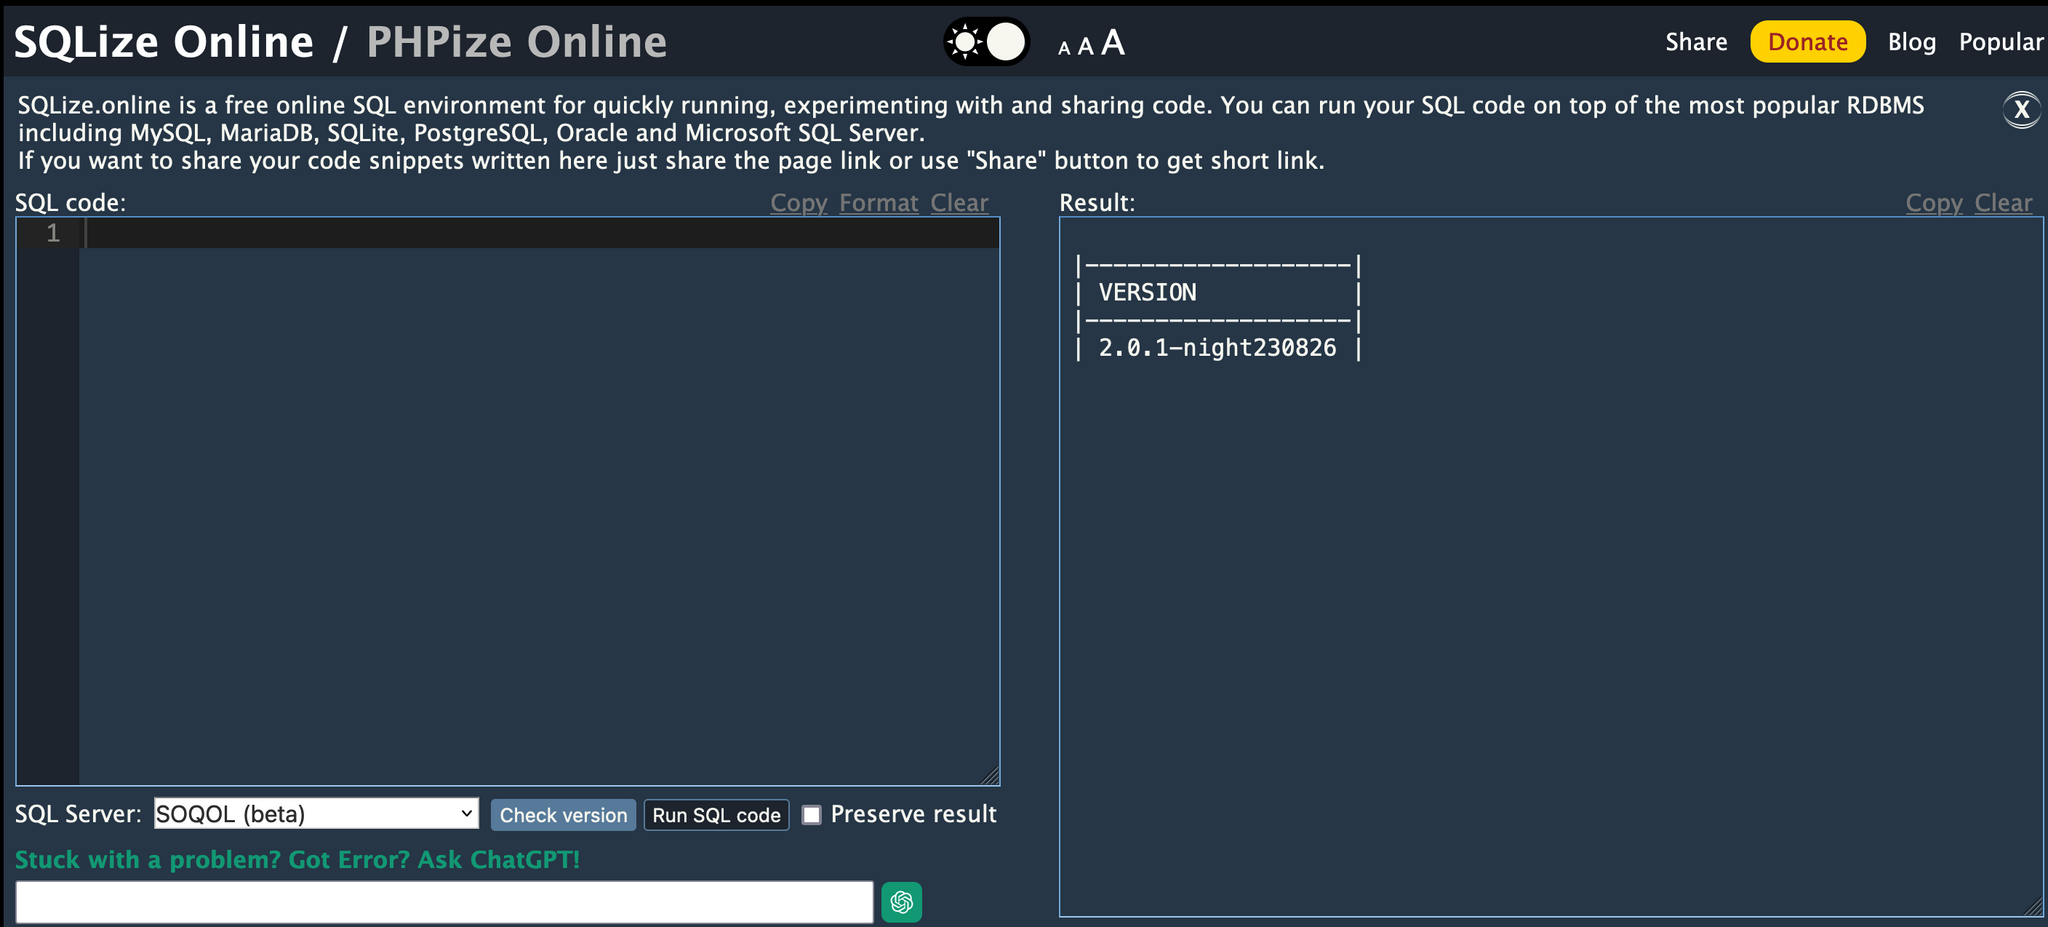Image resolution: width=2048 pixels, height=927 pixels.
Task: Enable the Preserve result checkbox
Action: point(812,815)
